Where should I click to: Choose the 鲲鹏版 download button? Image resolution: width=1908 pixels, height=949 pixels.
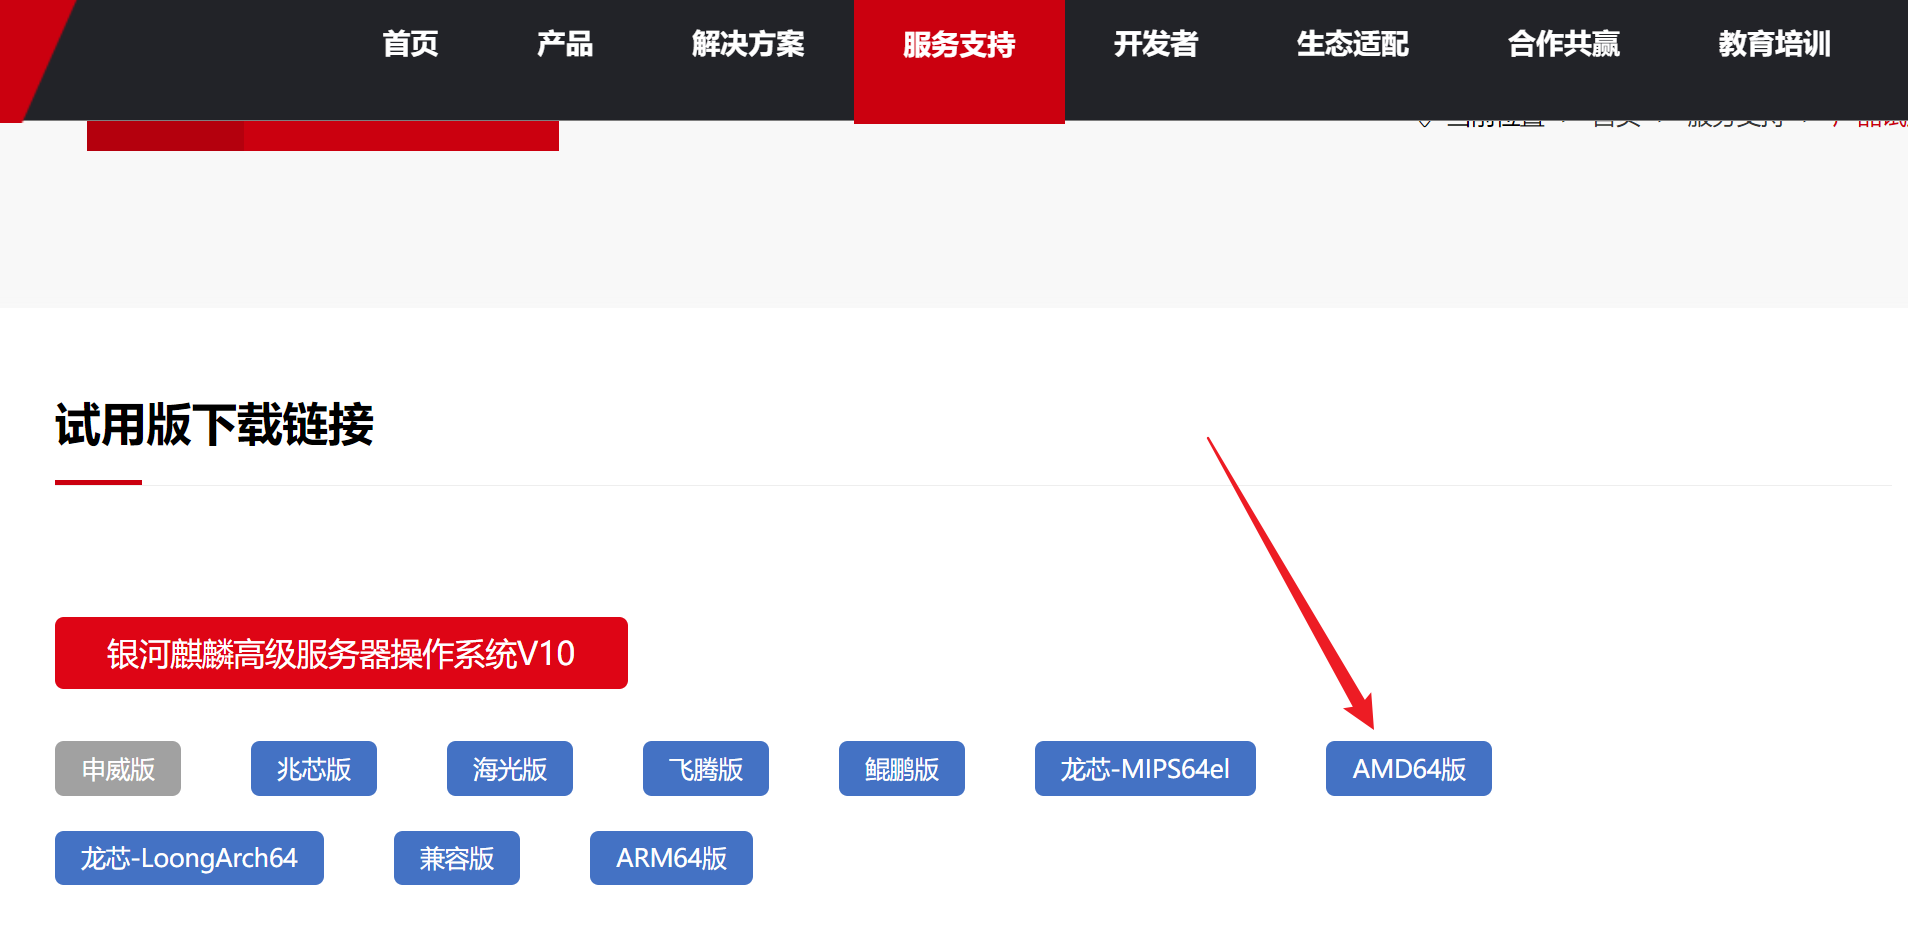tap(902, 769)
